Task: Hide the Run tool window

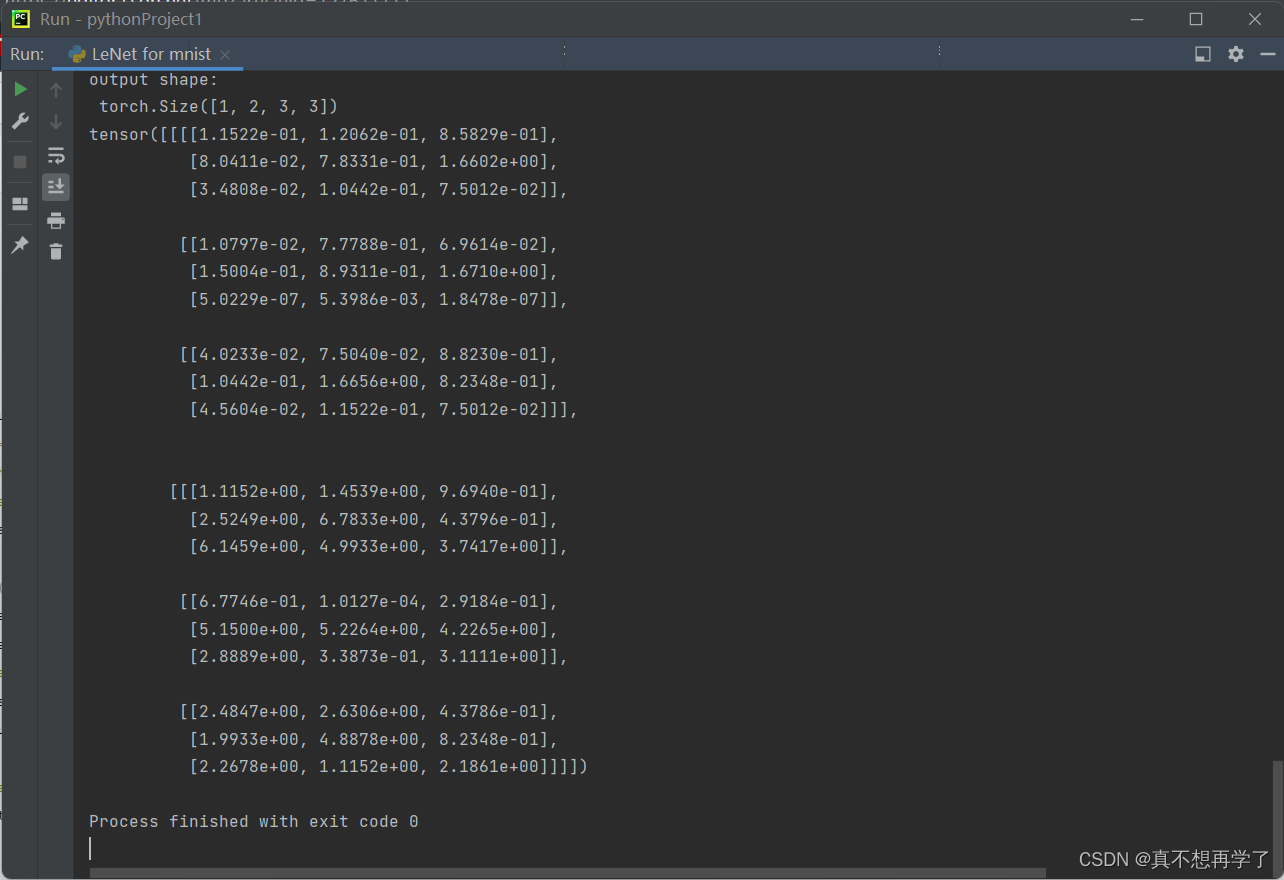Action: coord(1268,54)
